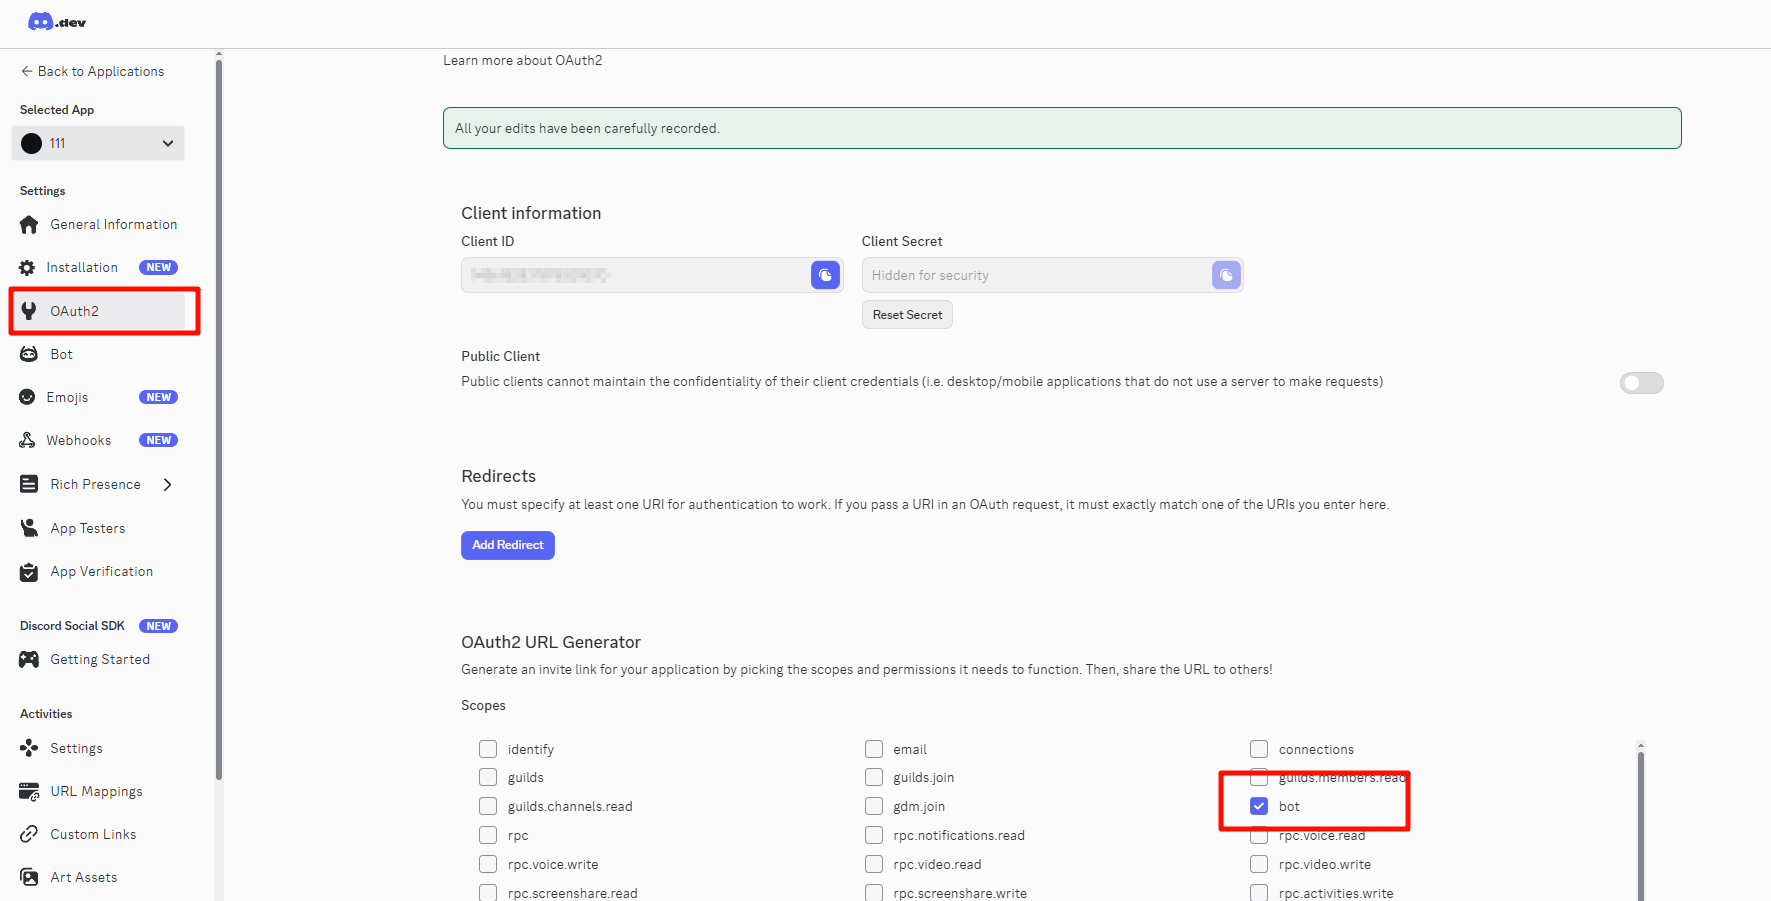Click the Getting Started gamepad icon

point(29,659)
